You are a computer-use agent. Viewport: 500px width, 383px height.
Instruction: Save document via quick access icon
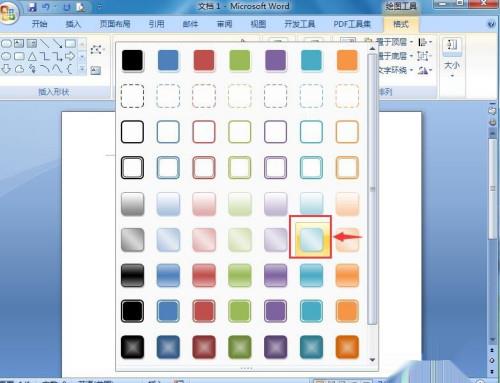point(32,7)
